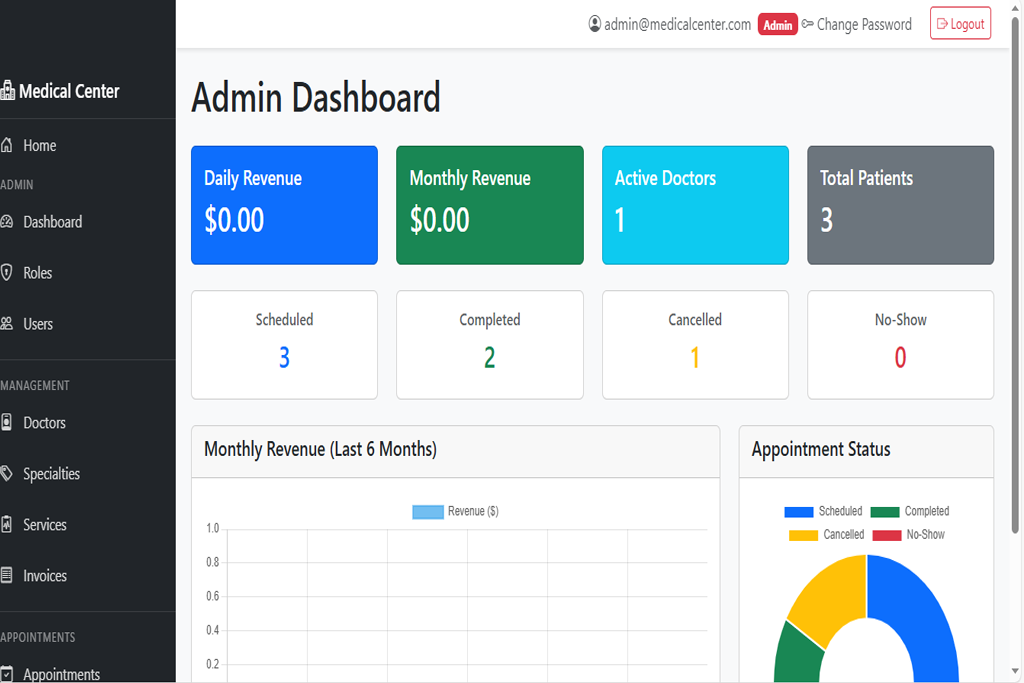Click the Users people icon
Screen dimensions: 1024x683
point(7,324)
